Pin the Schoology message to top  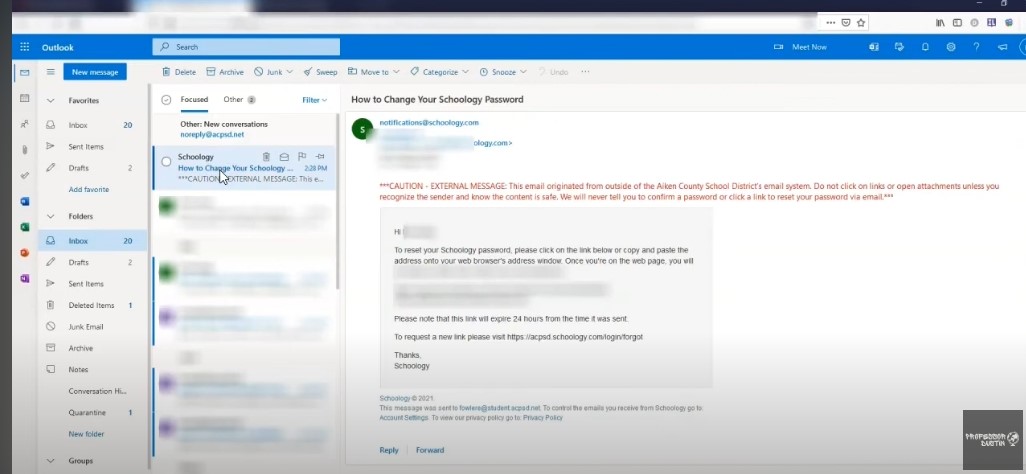[x=319, y=156]
